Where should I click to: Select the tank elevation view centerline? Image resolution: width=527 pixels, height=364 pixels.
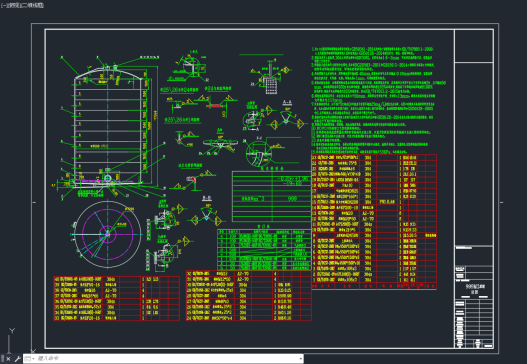[x=108, y=126]
